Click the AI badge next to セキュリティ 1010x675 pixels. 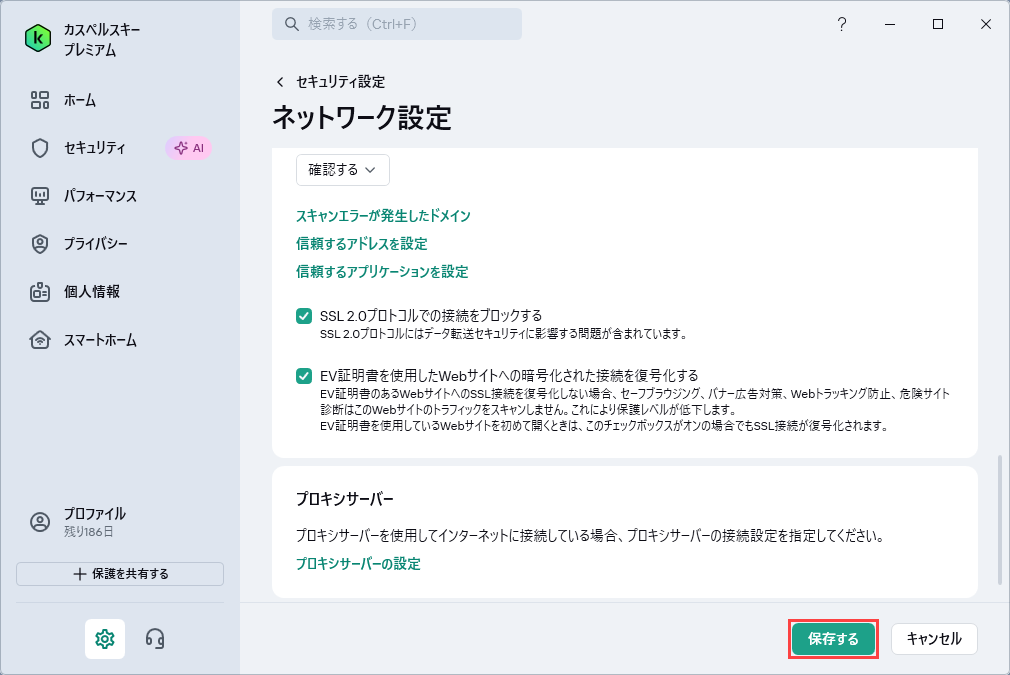(189, 148)
